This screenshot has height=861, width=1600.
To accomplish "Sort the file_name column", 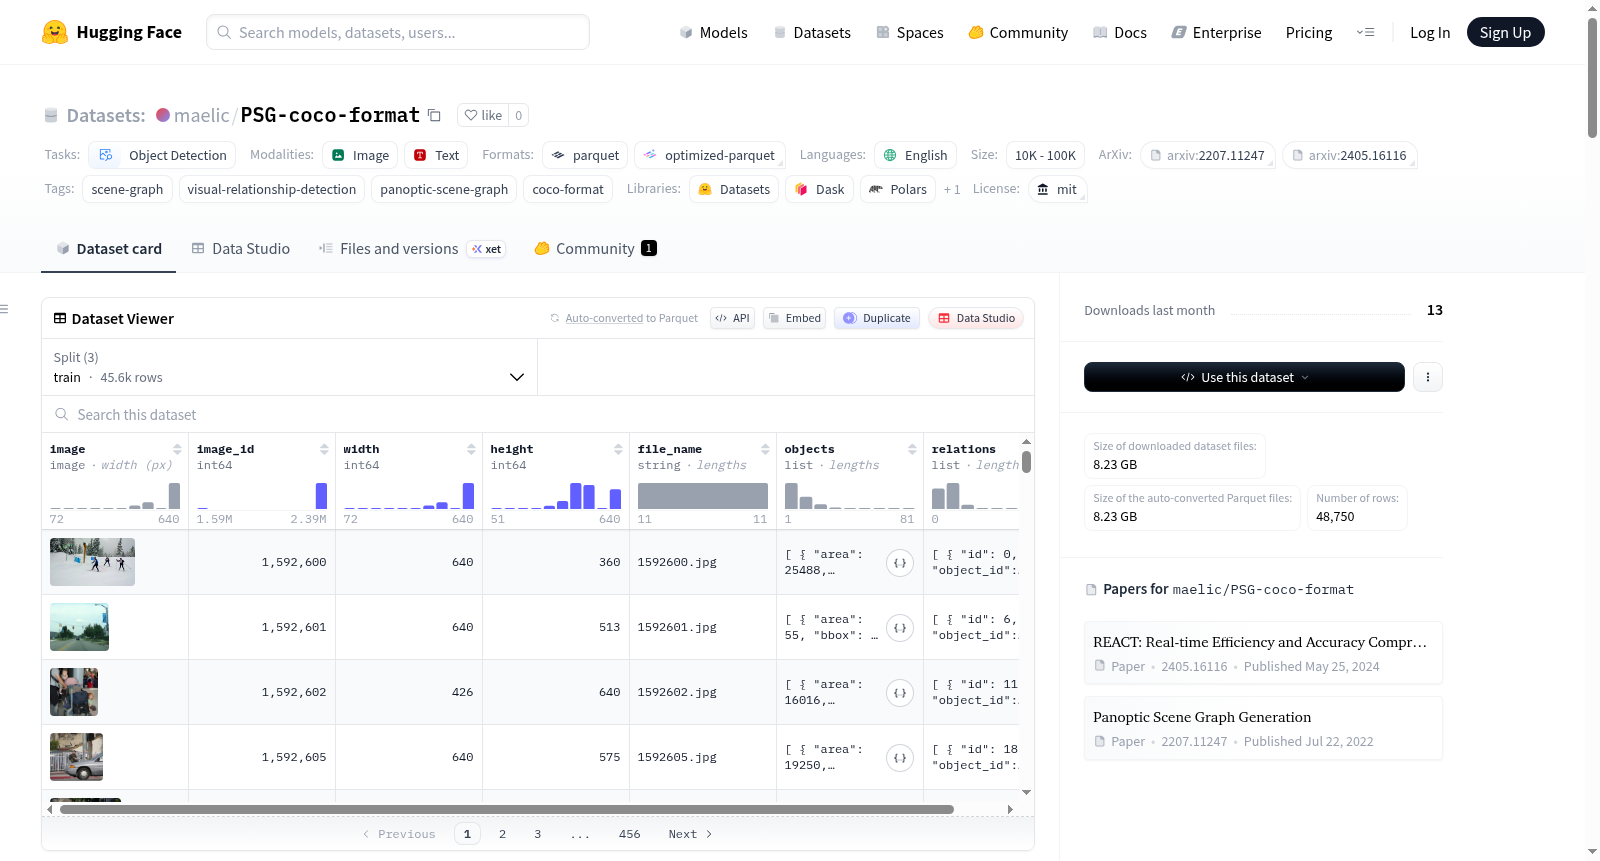I will click(765, 449).
